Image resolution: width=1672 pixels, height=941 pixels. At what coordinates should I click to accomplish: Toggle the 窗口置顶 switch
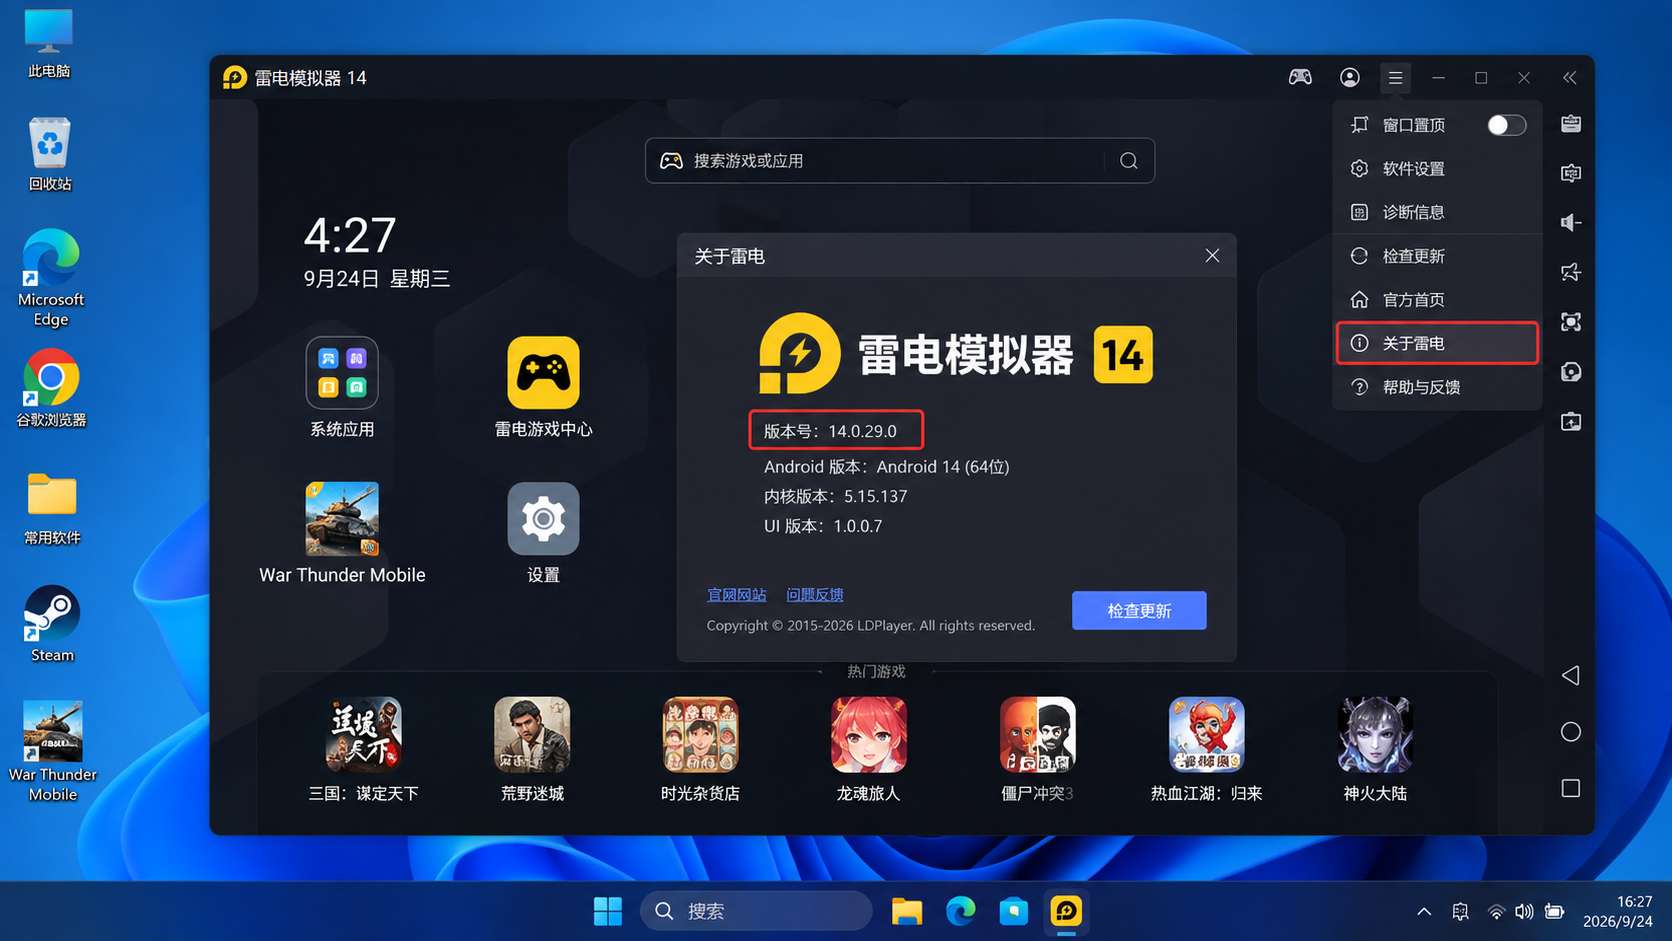point(1506,125)
